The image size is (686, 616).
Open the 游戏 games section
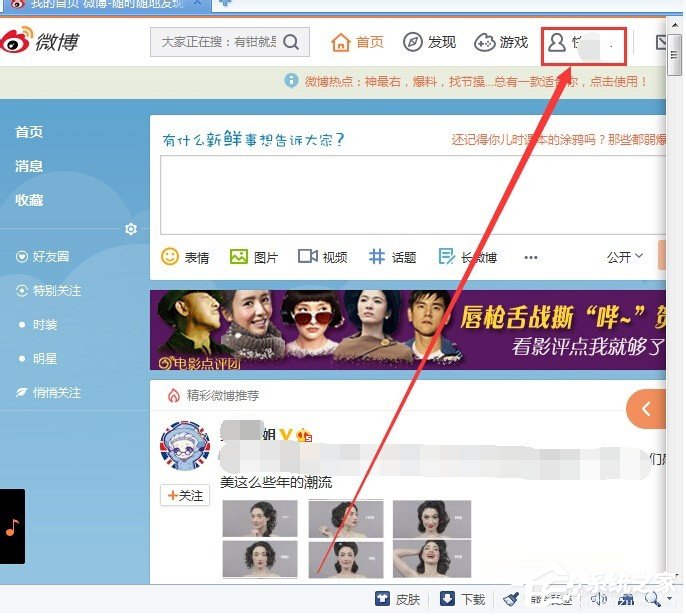(501, 42)
